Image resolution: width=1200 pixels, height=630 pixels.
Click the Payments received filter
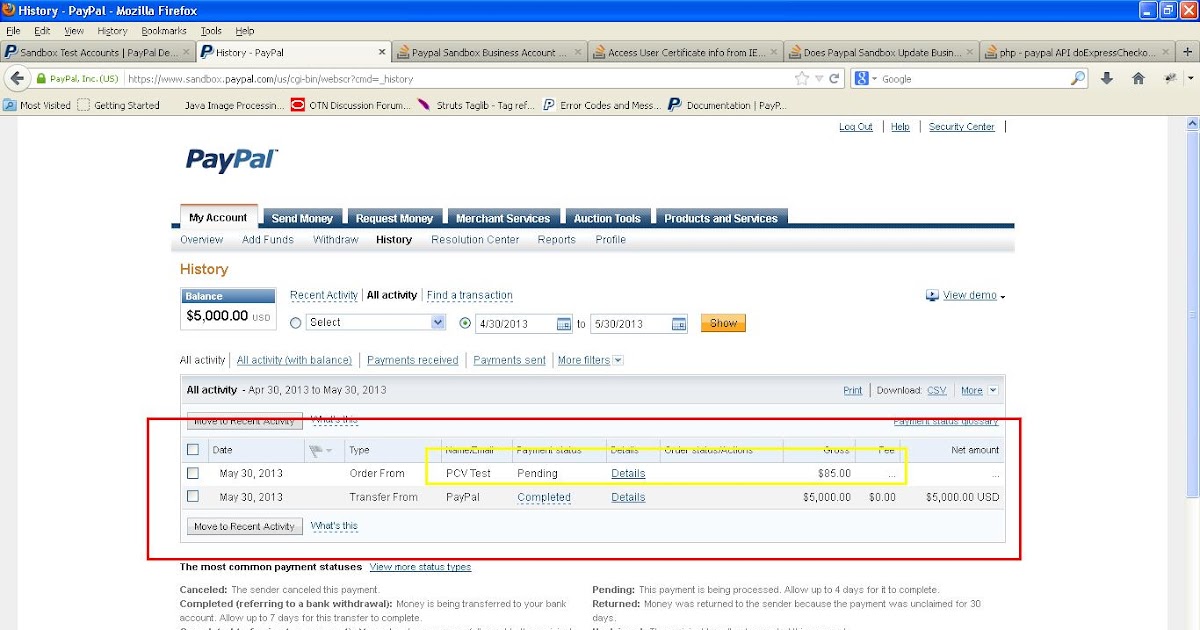pyautogui.click(x=413, y=360)
